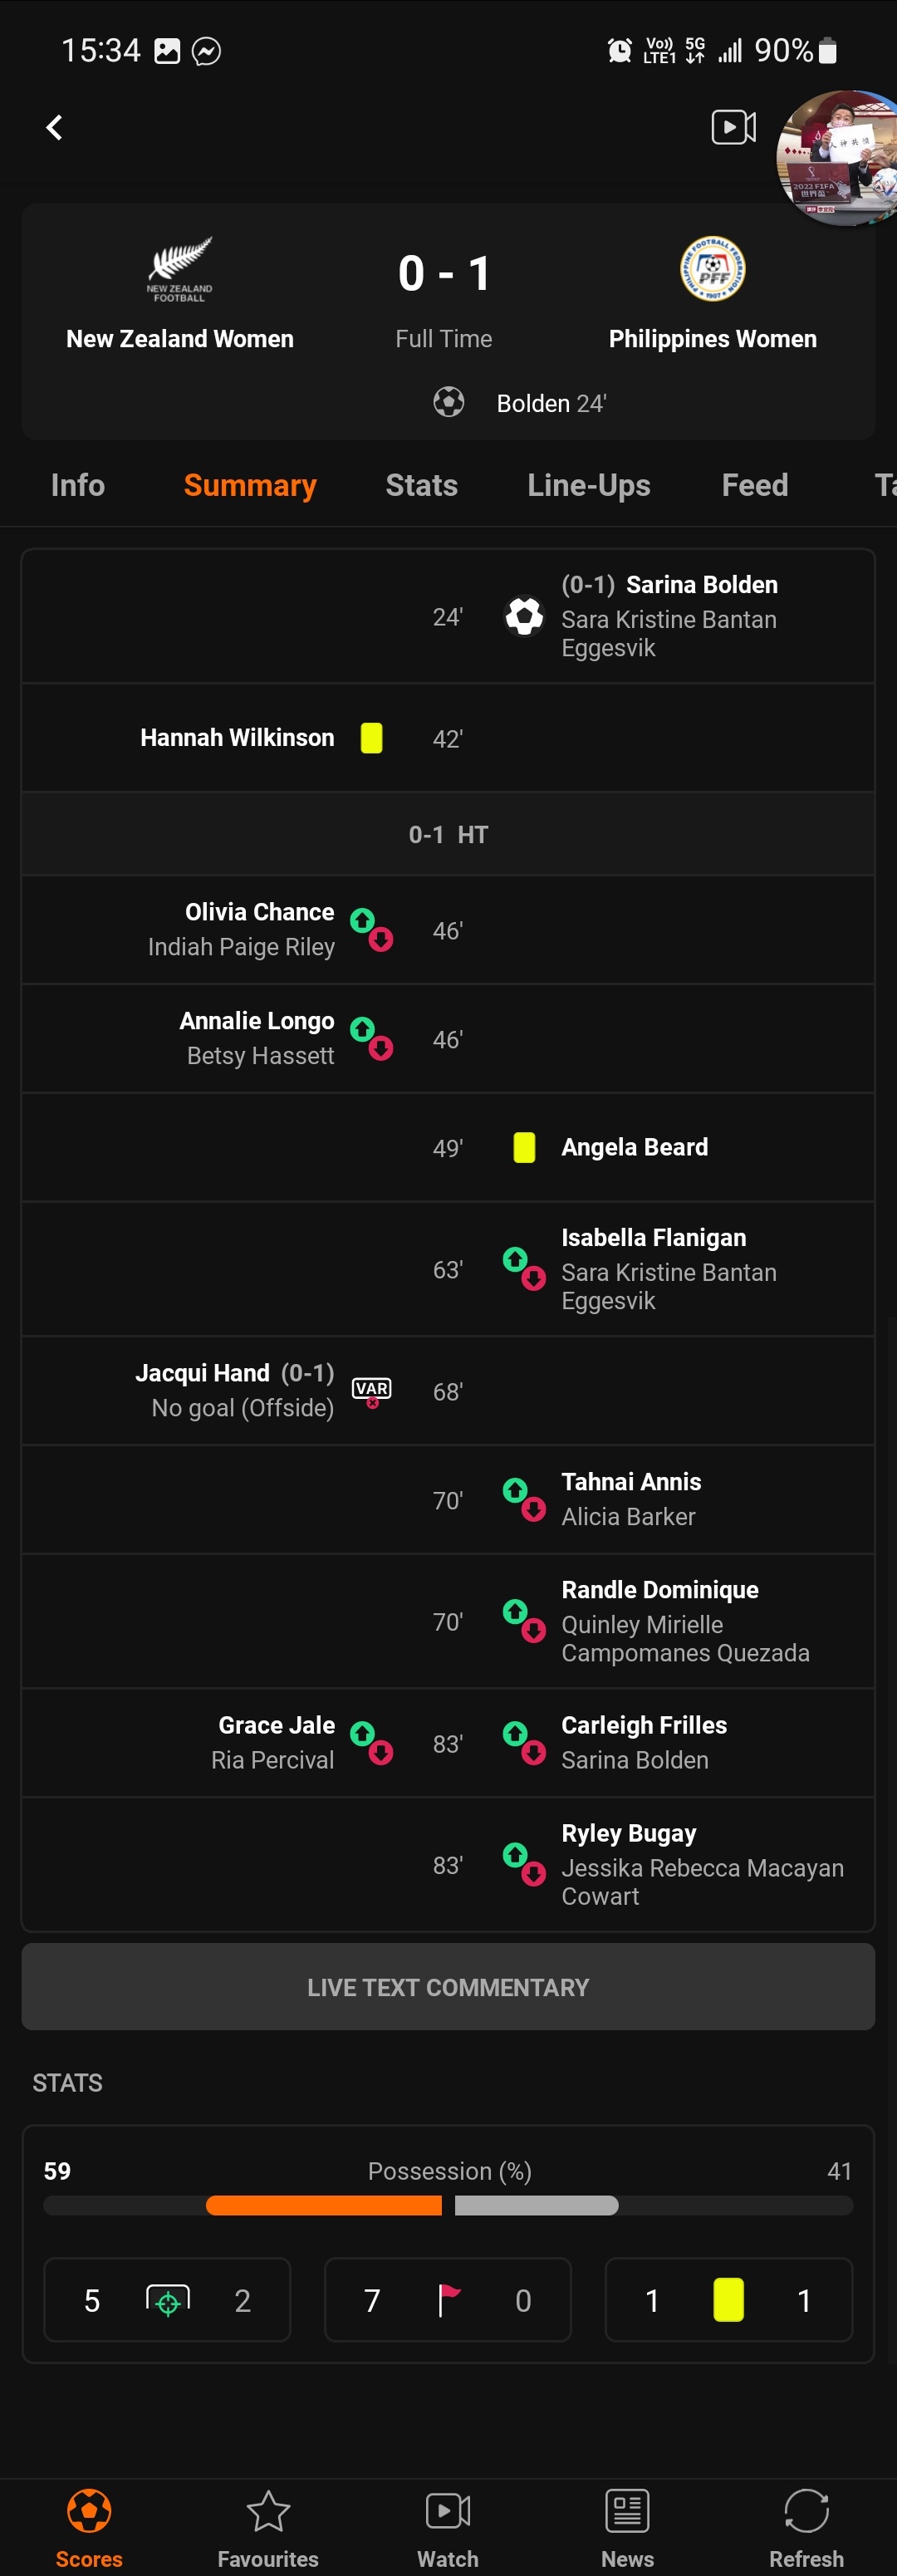
Task: Select Sarina Bolden goal event at 24'
Action: pyautogui.click(x=448, y=616)
